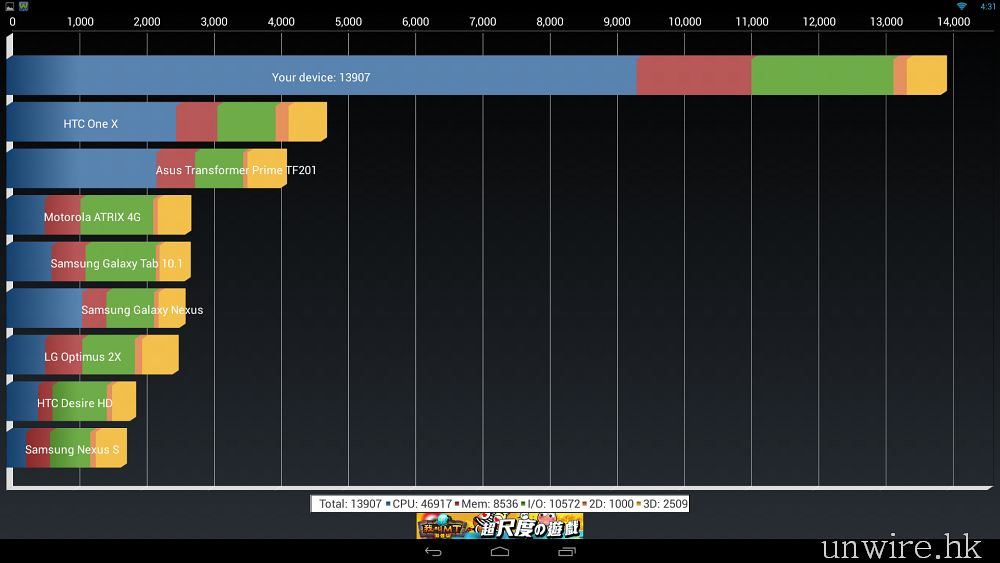Tap the Android back navigation button
Image resolution: width=1000 pixels, height=563 pixels.
click(x=433, y=551)
